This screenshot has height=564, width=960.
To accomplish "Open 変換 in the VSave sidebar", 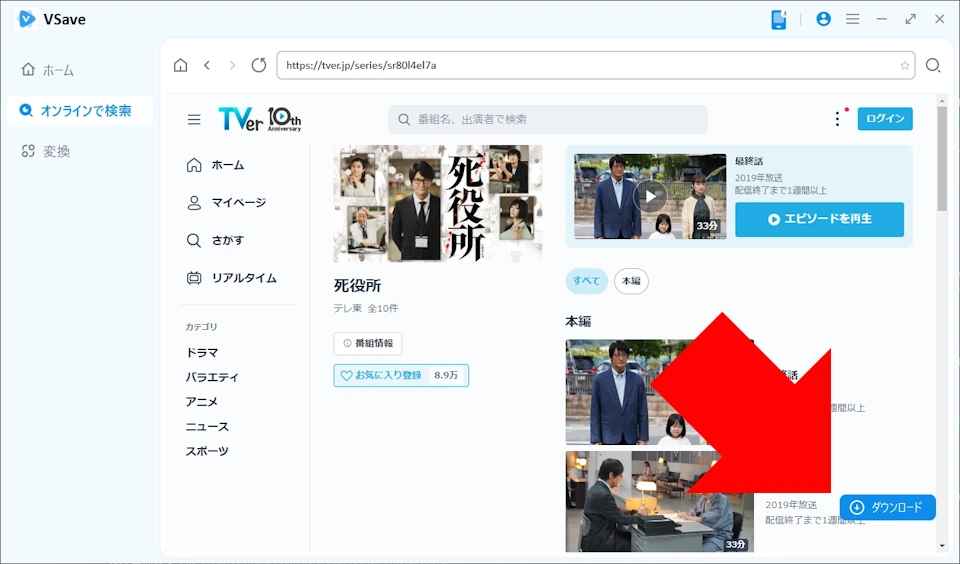I will [56, 151].
